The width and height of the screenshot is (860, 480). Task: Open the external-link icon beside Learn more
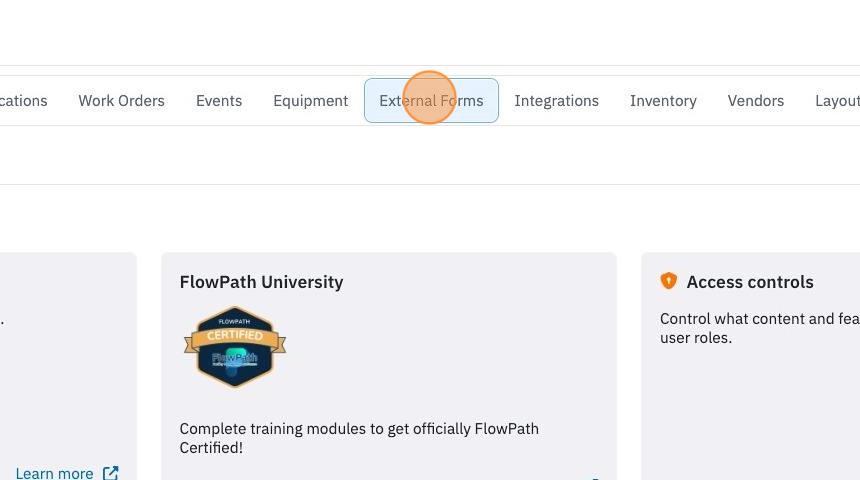[111, 473]
